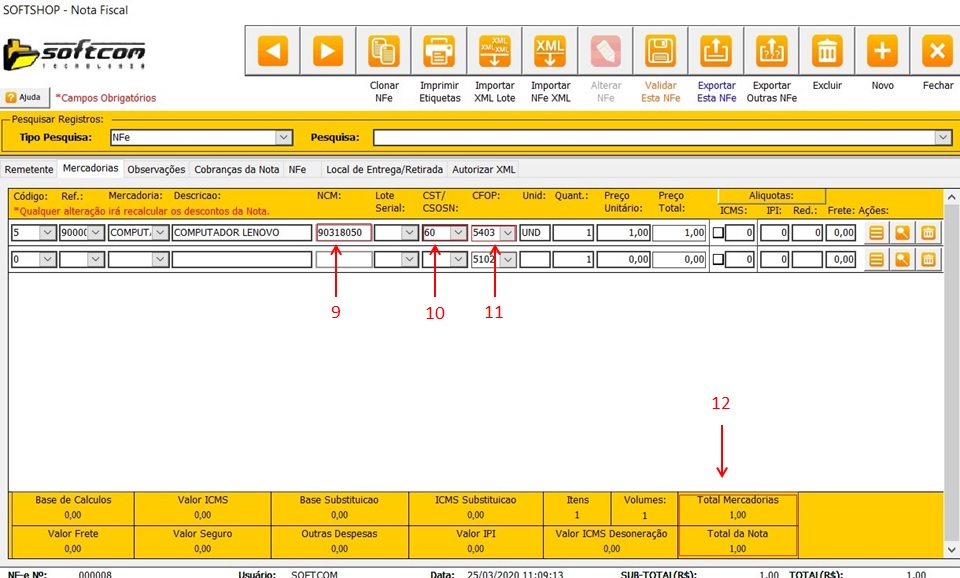Toggle ICMS checkbox in the second item row
This screenshot has height=578, width=960.
click(718, 260)
